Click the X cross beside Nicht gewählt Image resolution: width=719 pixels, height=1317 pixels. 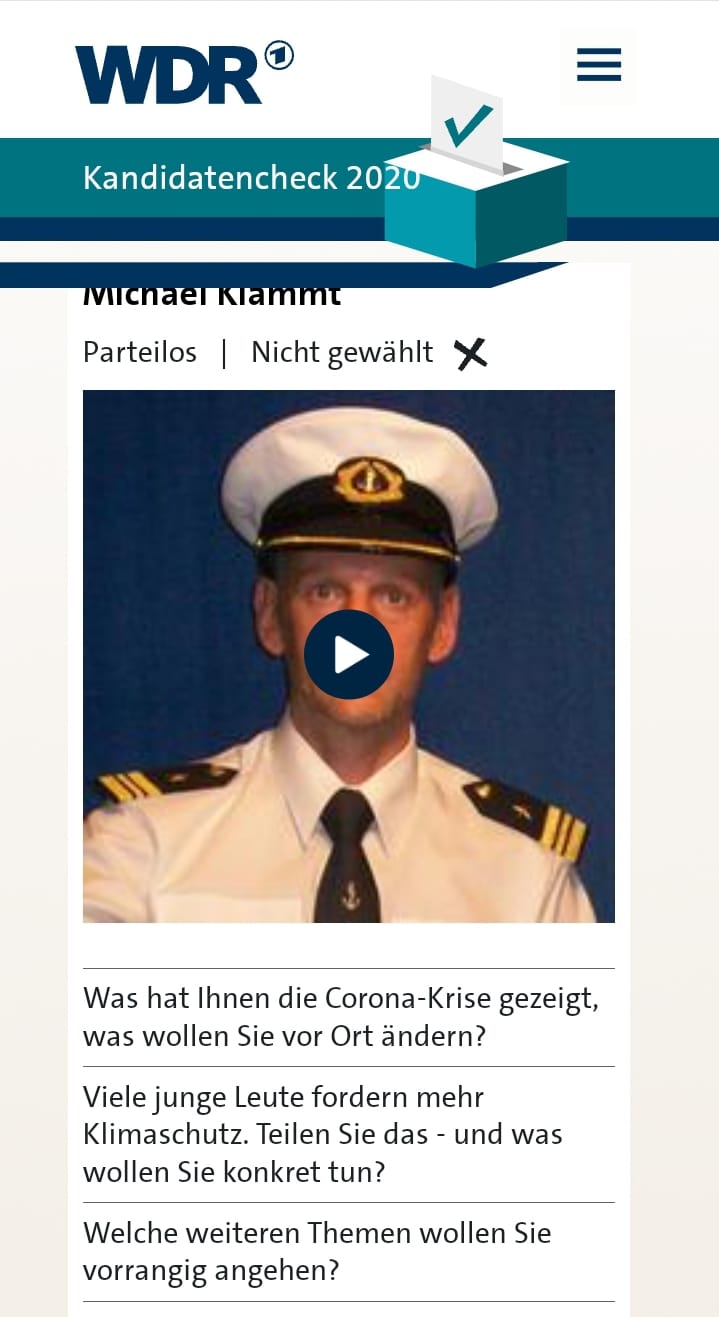pyautogui.click(x=470, y=353)
